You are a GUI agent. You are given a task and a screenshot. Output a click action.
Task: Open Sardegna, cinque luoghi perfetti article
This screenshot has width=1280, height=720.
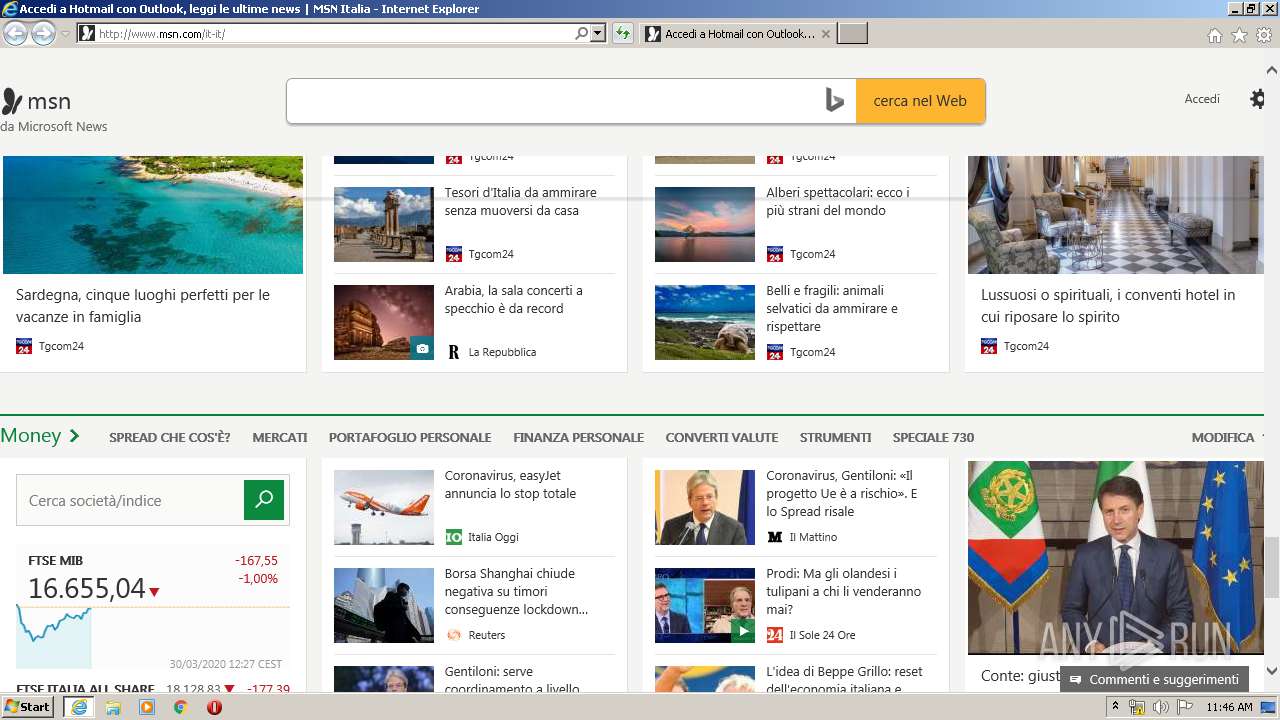click(x=143, y=306)
